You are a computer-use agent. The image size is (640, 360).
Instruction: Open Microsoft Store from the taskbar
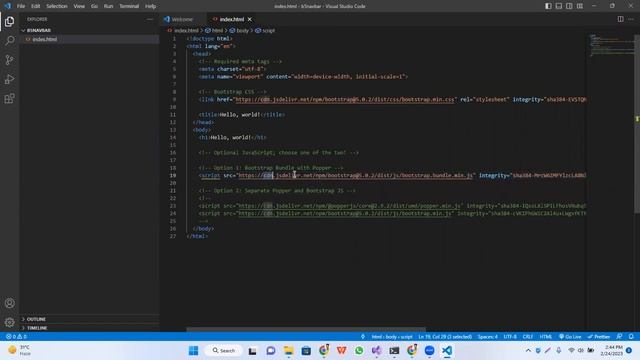tap(306, 351)
